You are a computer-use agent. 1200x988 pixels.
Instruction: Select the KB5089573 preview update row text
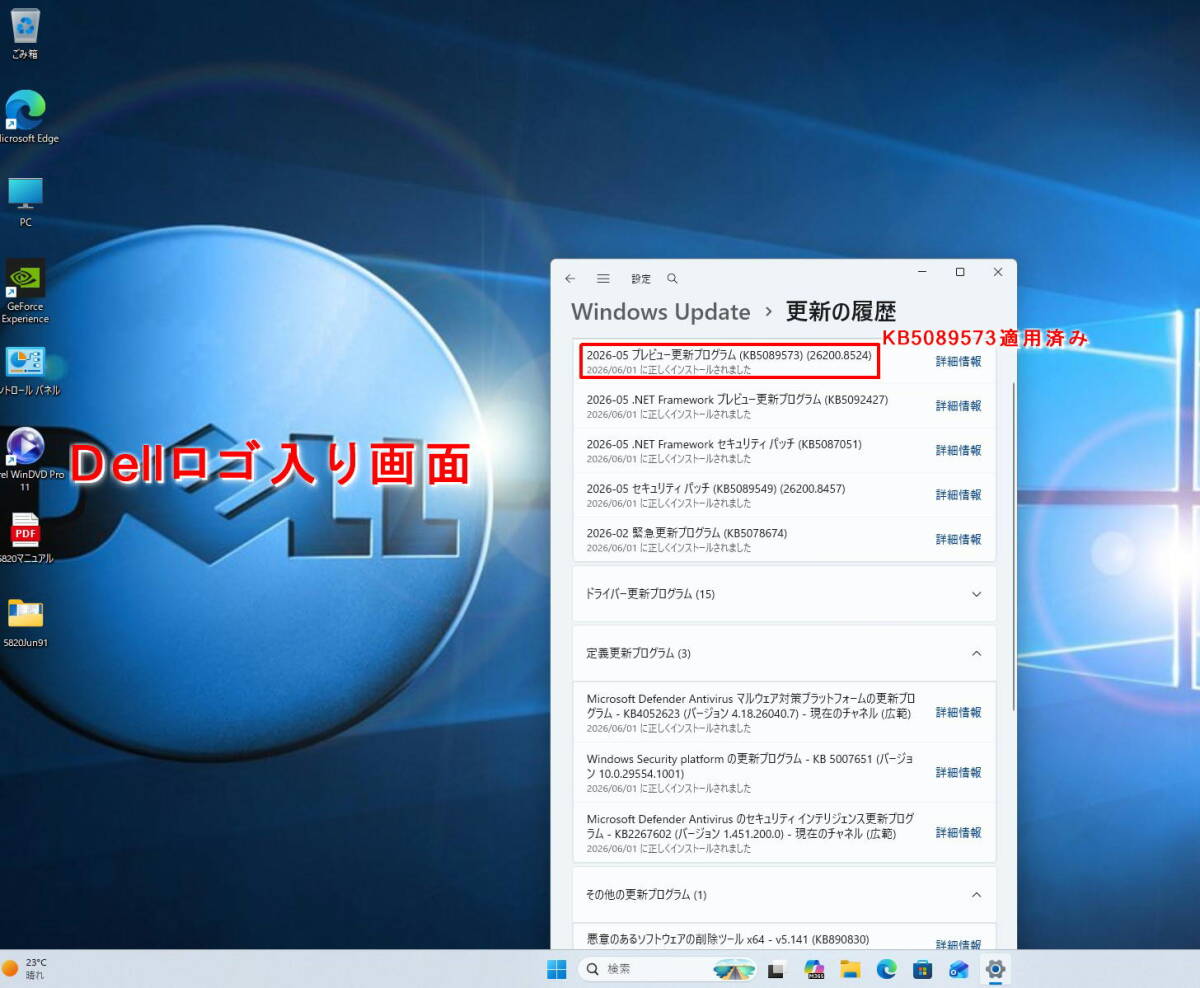(729, 355)
